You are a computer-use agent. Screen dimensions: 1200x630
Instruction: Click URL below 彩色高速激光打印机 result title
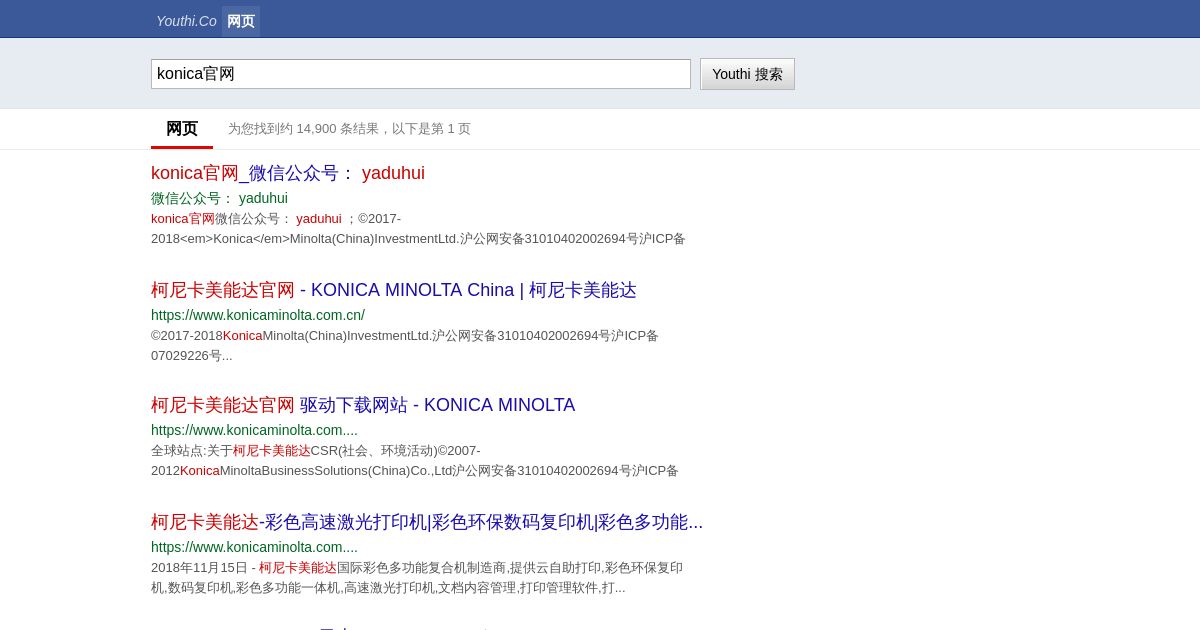pos(254,547)
